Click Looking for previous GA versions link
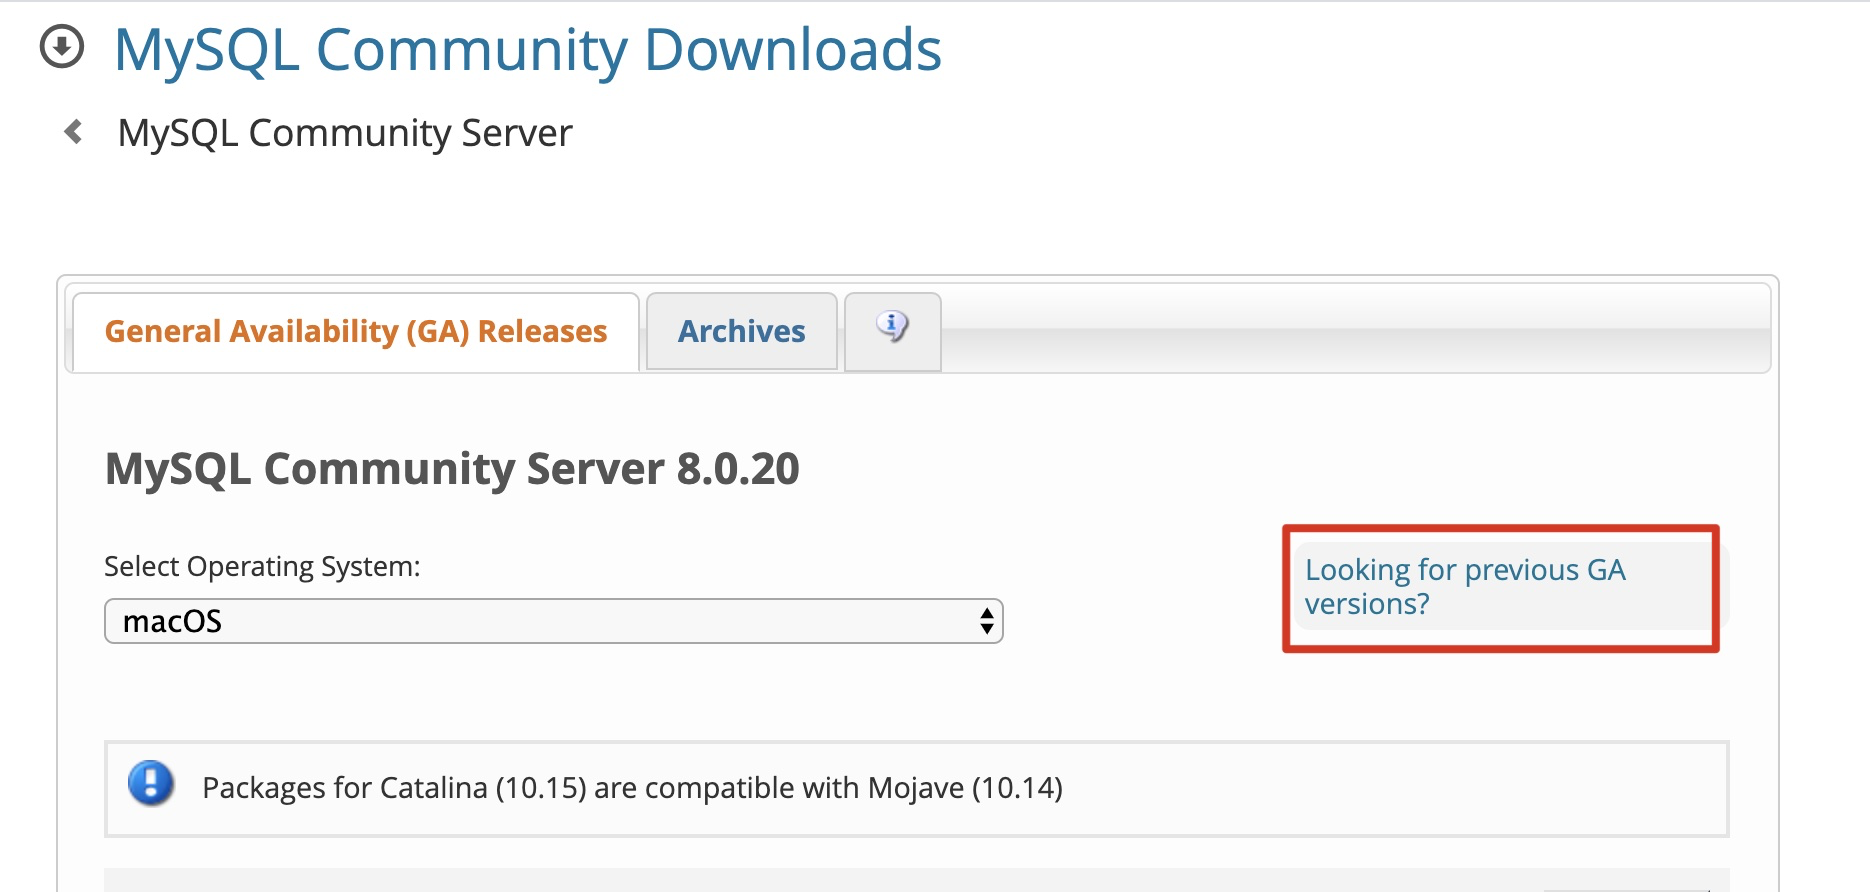Viewport: 1870px width, 892px height. click(1465, 587)
